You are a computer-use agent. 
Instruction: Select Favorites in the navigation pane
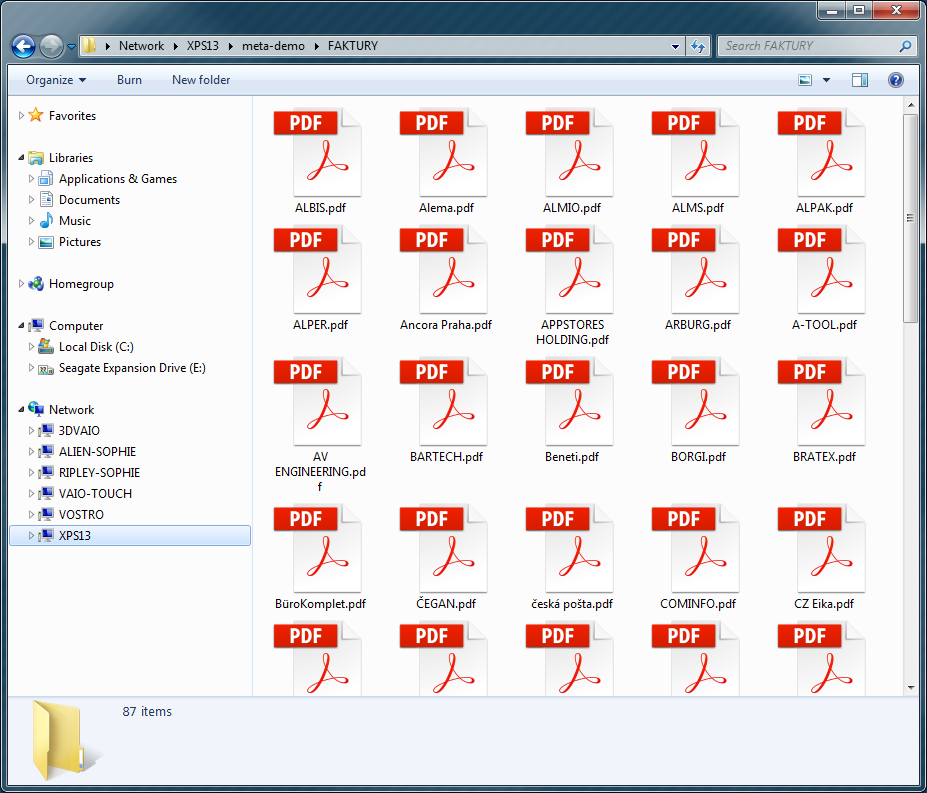[x=72, y=116]
